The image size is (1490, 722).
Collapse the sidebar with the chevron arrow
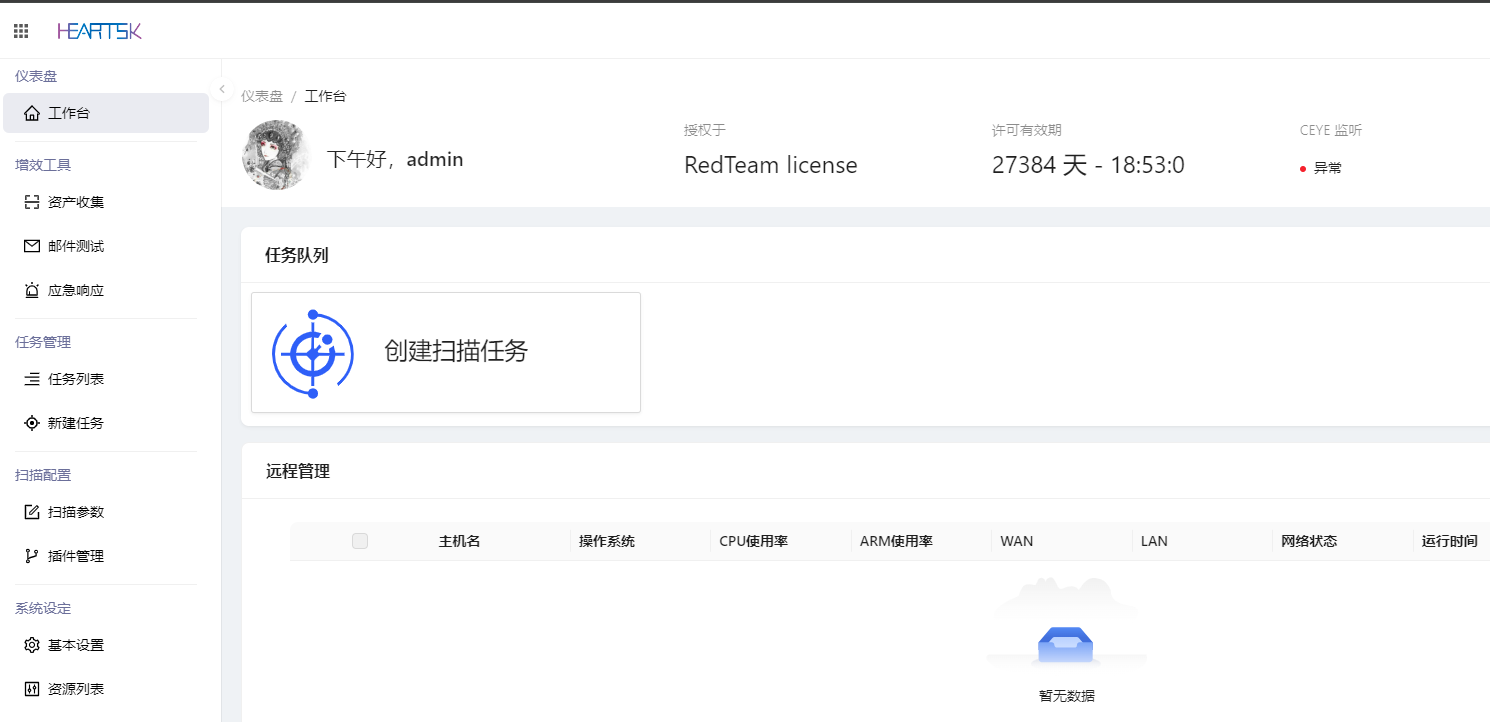point(221,88)
